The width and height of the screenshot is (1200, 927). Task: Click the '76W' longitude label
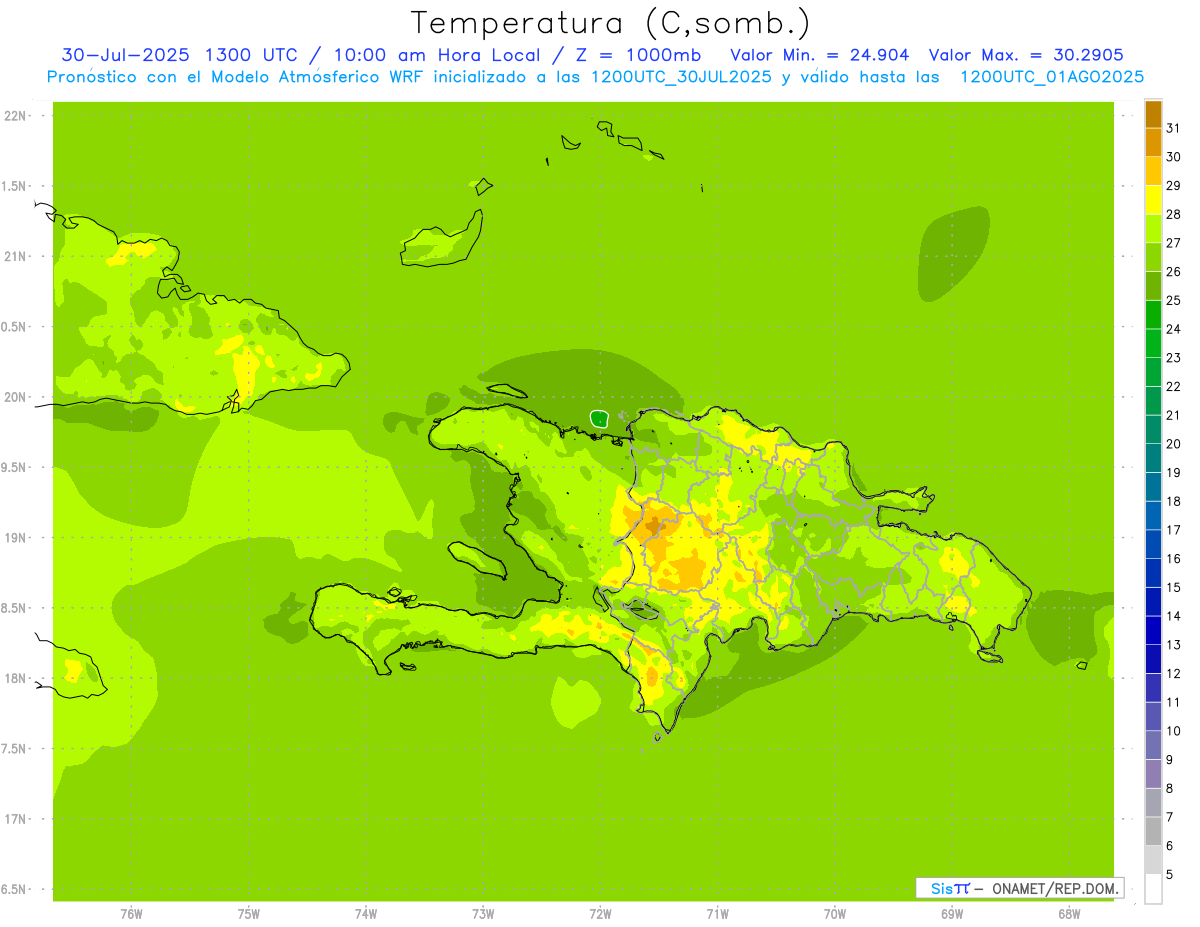(131, 914)
